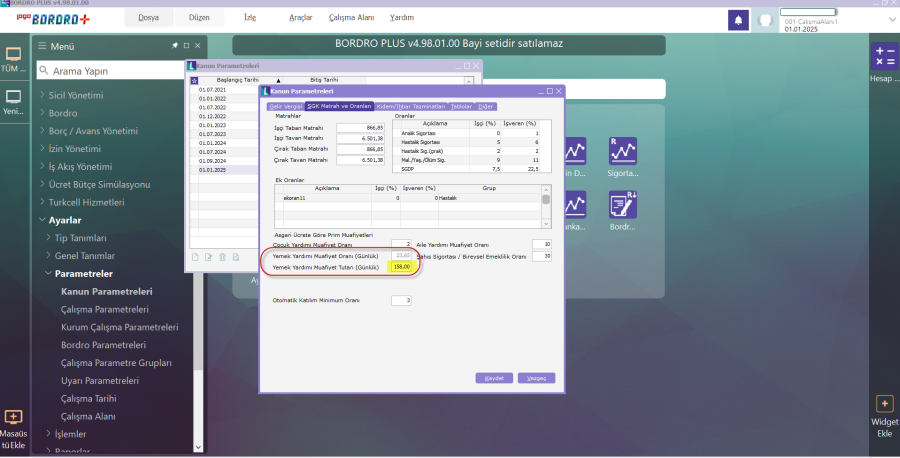
Task: Switch to SGK Matrah ve Oranları tab
Action: tap(339, 106)
